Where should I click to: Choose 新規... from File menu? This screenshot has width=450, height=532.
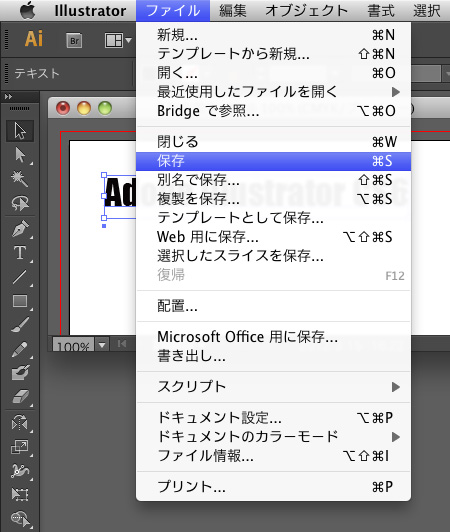pos(273,35)
